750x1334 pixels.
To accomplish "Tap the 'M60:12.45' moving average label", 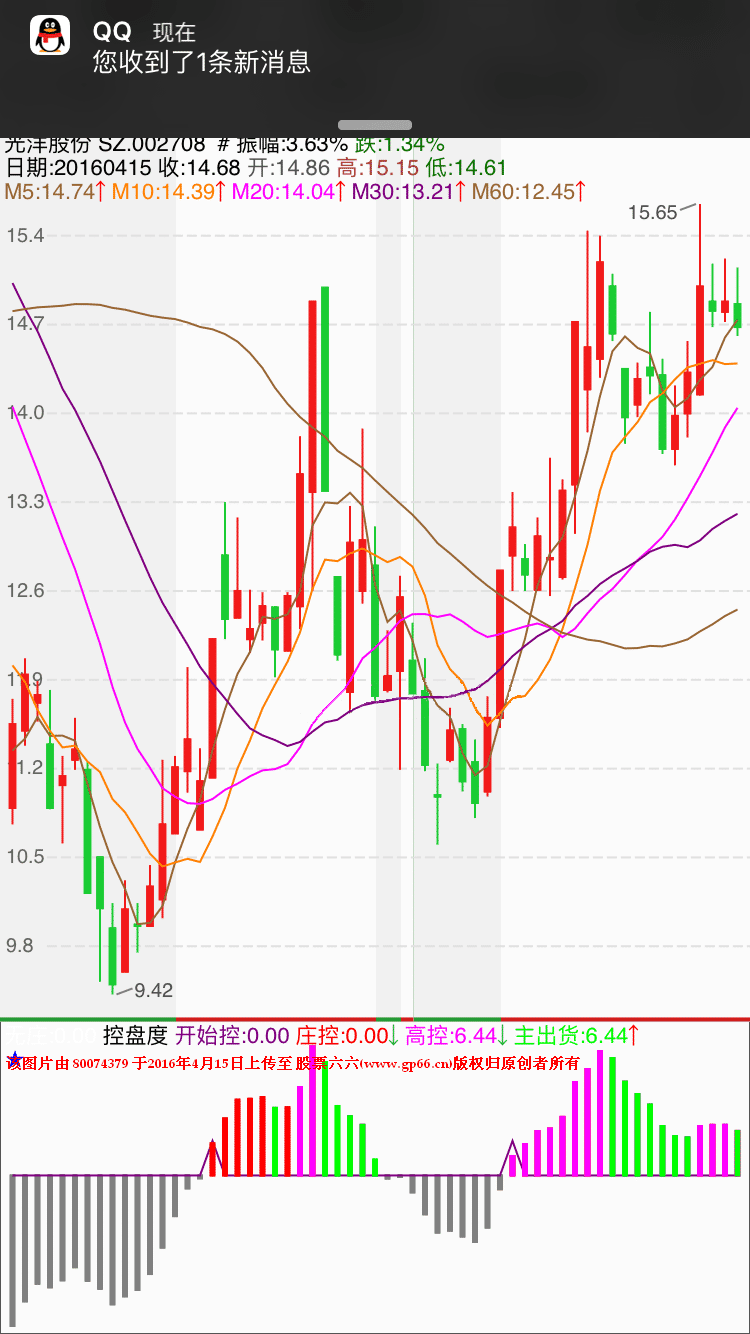I will pyautogui.click(x=530, y=191).
